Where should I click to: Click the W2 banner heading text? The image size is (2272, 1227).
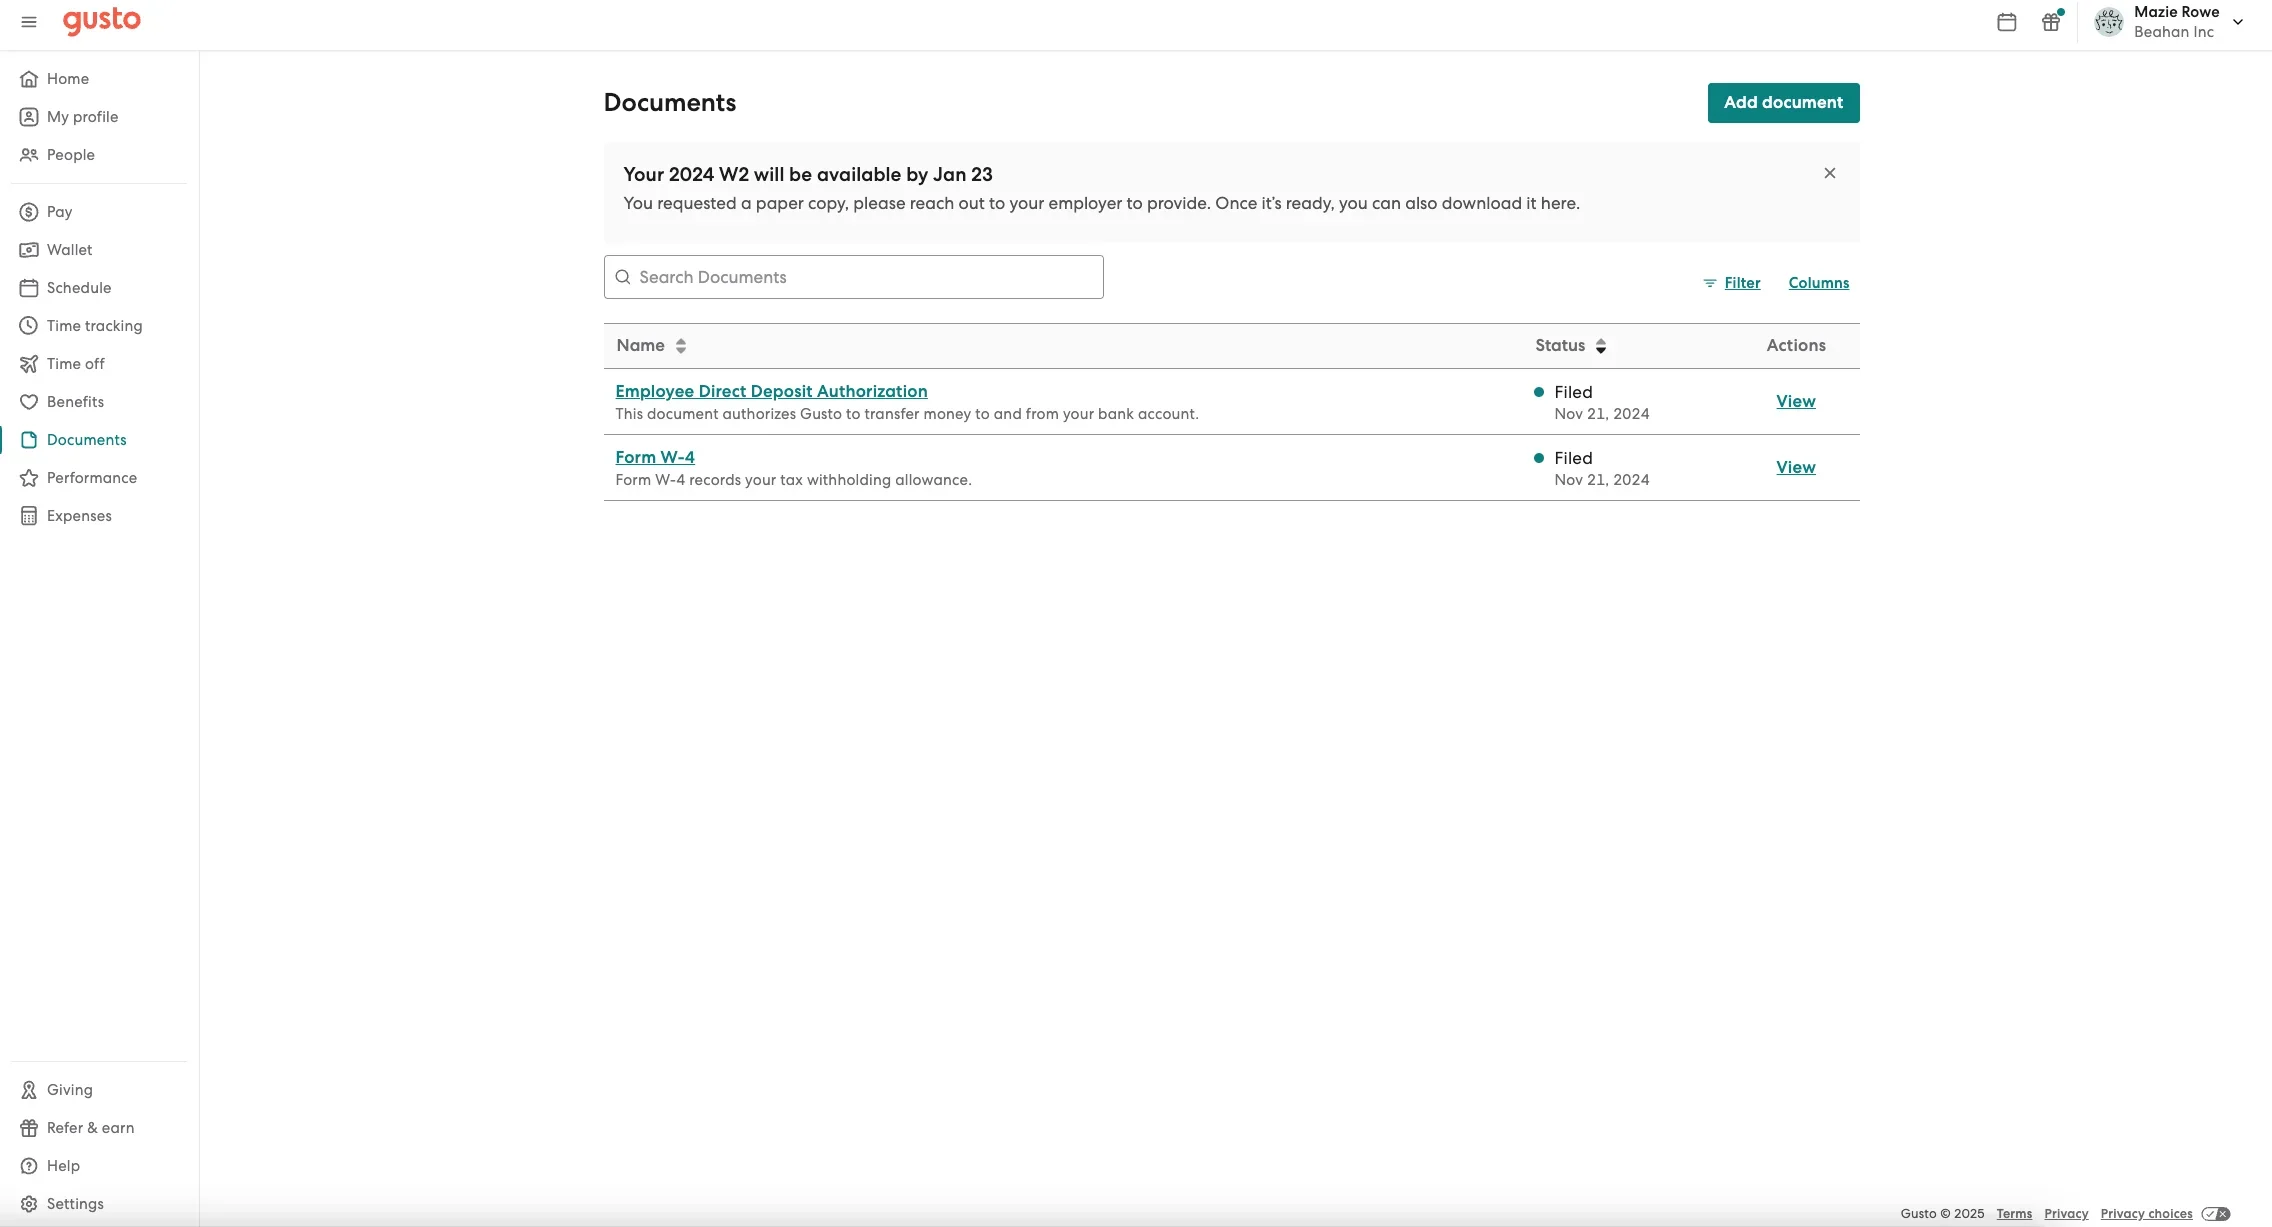point(807,174)
